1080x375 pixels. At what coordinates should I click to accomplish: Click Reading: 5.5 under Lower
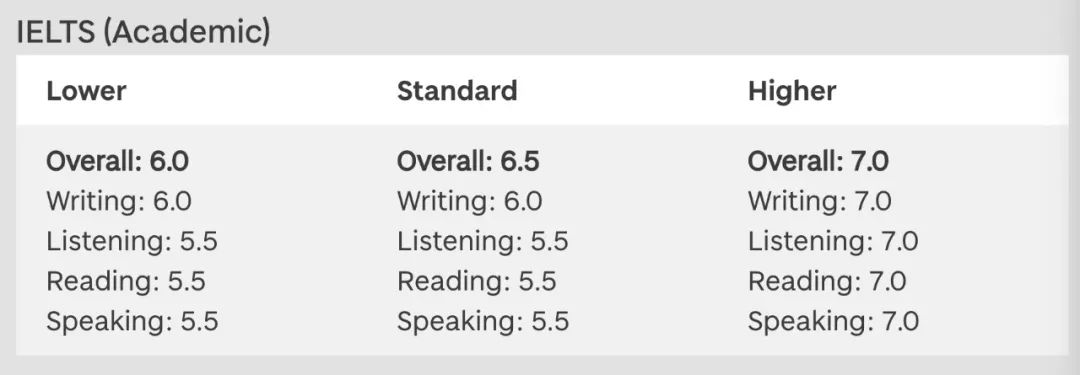125,281
